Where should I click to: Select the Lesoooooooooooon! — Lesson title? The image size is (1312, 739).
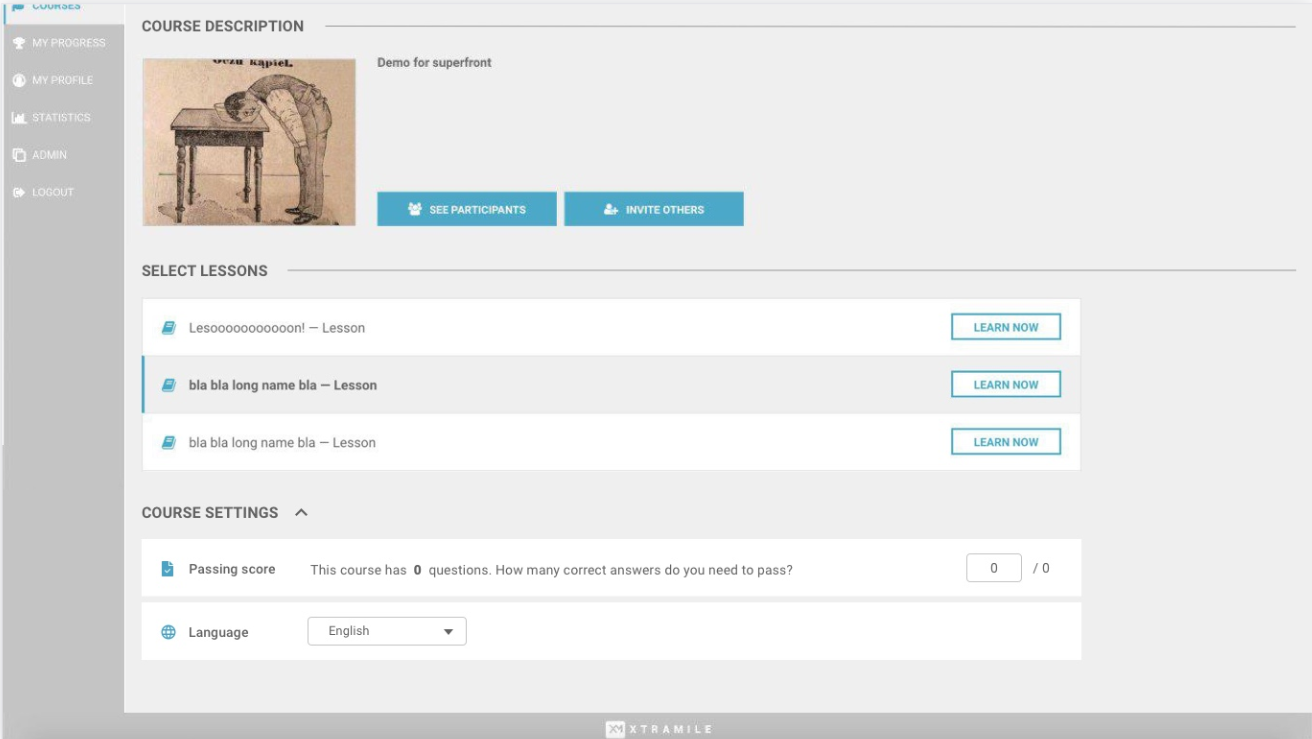pos(277,328)
